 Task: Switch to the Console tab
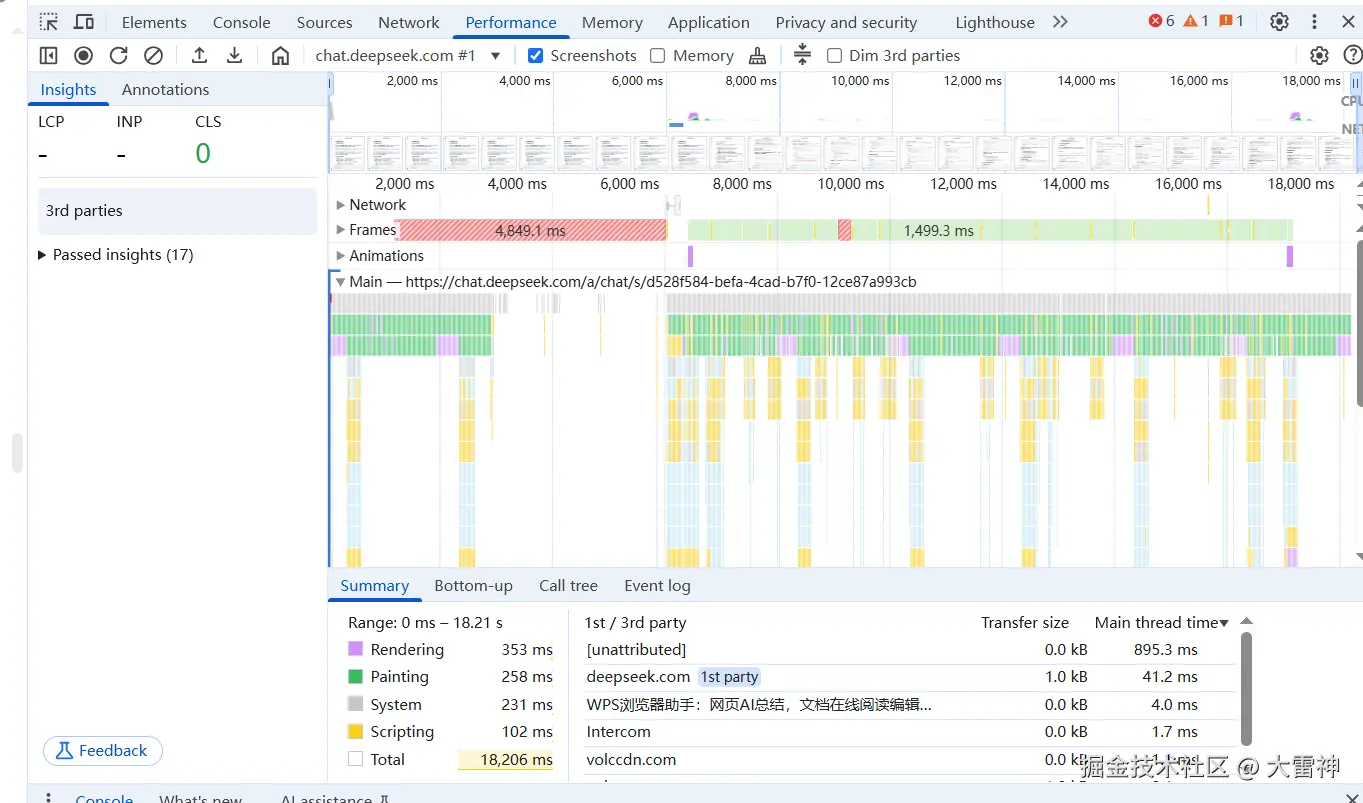242,22
